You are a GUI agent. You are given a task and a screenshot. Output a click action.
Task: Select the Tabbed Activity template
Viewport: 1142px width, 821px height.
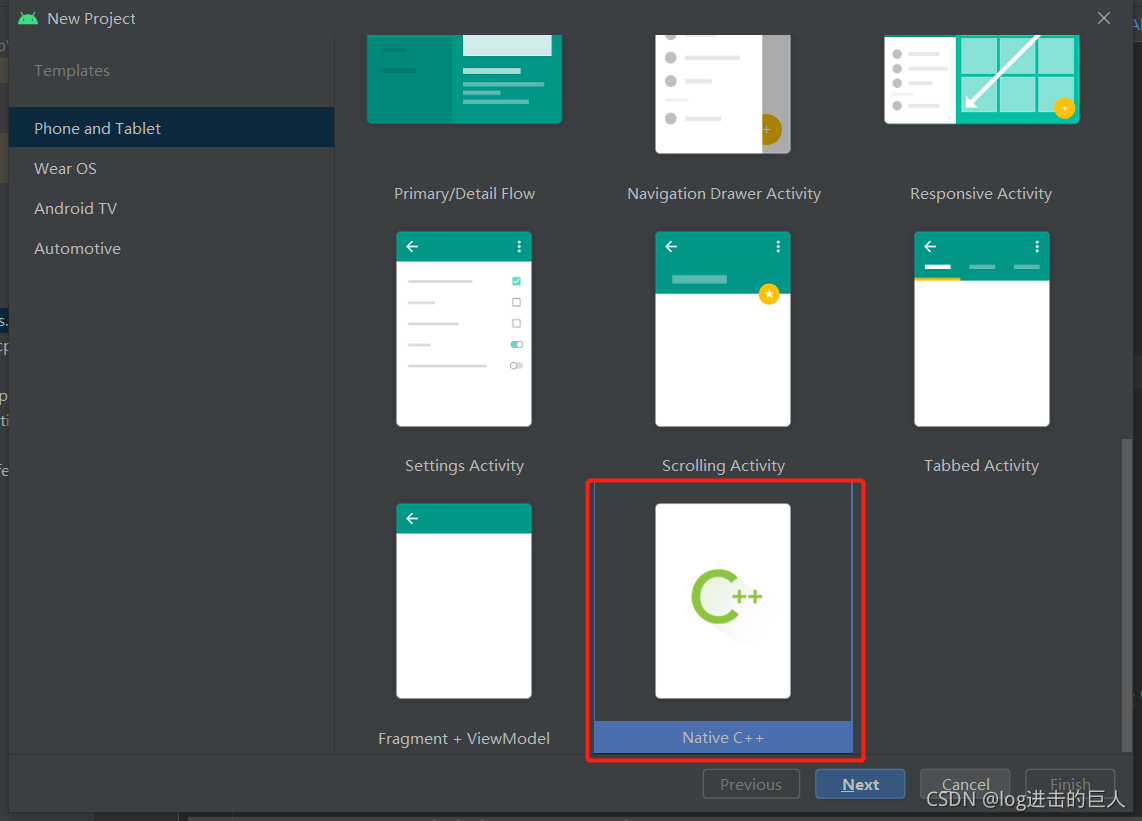(x=980, y=329)
